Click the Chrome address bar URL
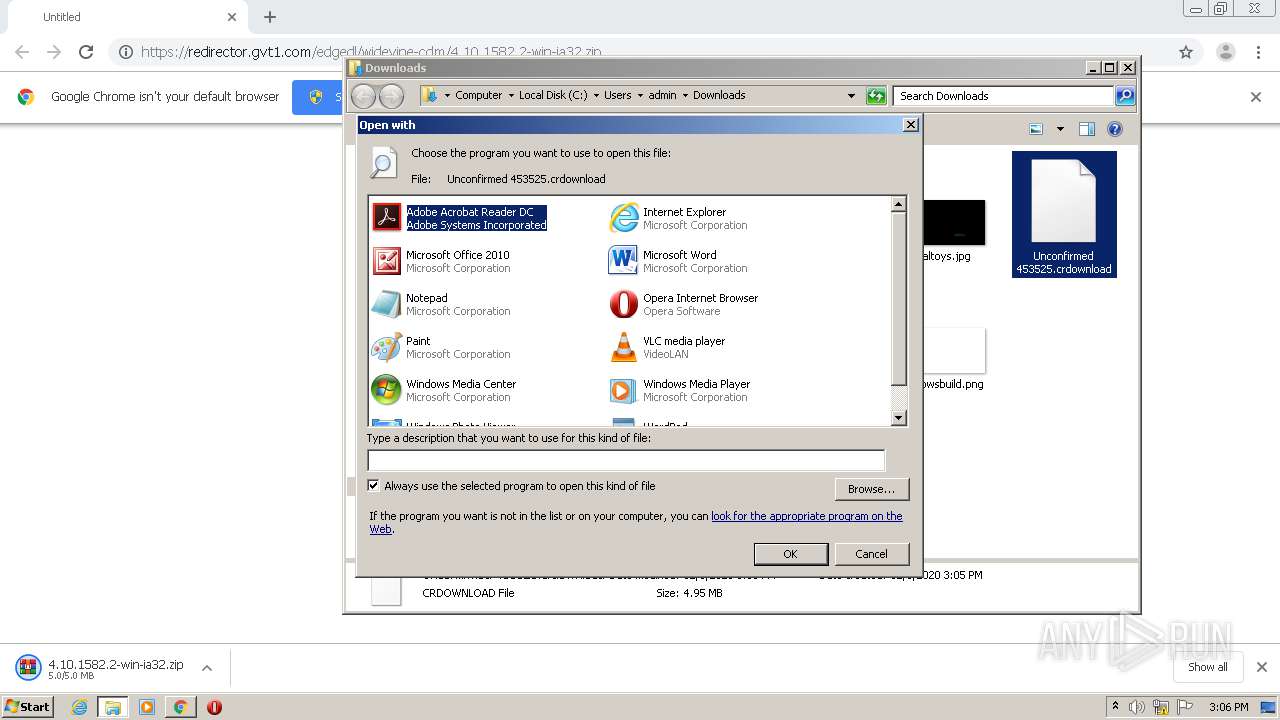Image resolution: width=1280 pixels, height=720 pixels. [x=371, y=52]
